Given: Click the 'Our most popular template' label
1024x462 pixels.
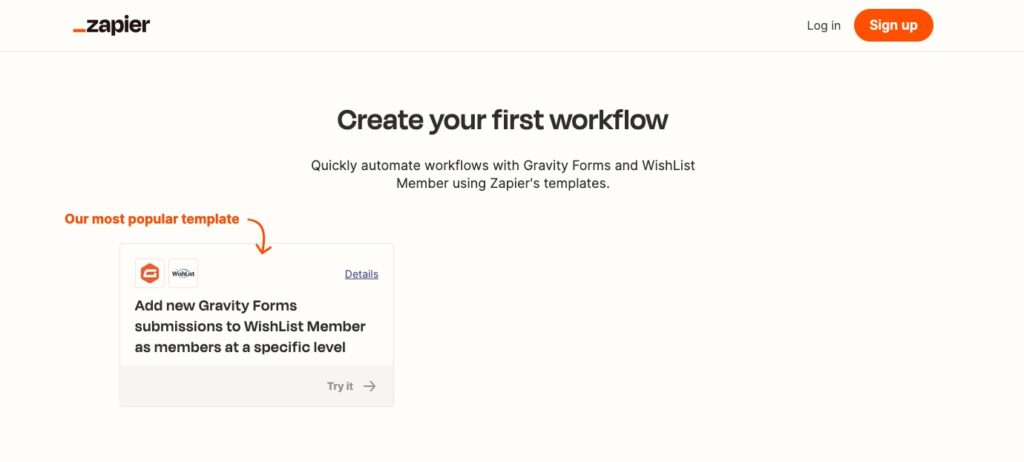Looking at the screenshot, I should [x=152, y=219].
